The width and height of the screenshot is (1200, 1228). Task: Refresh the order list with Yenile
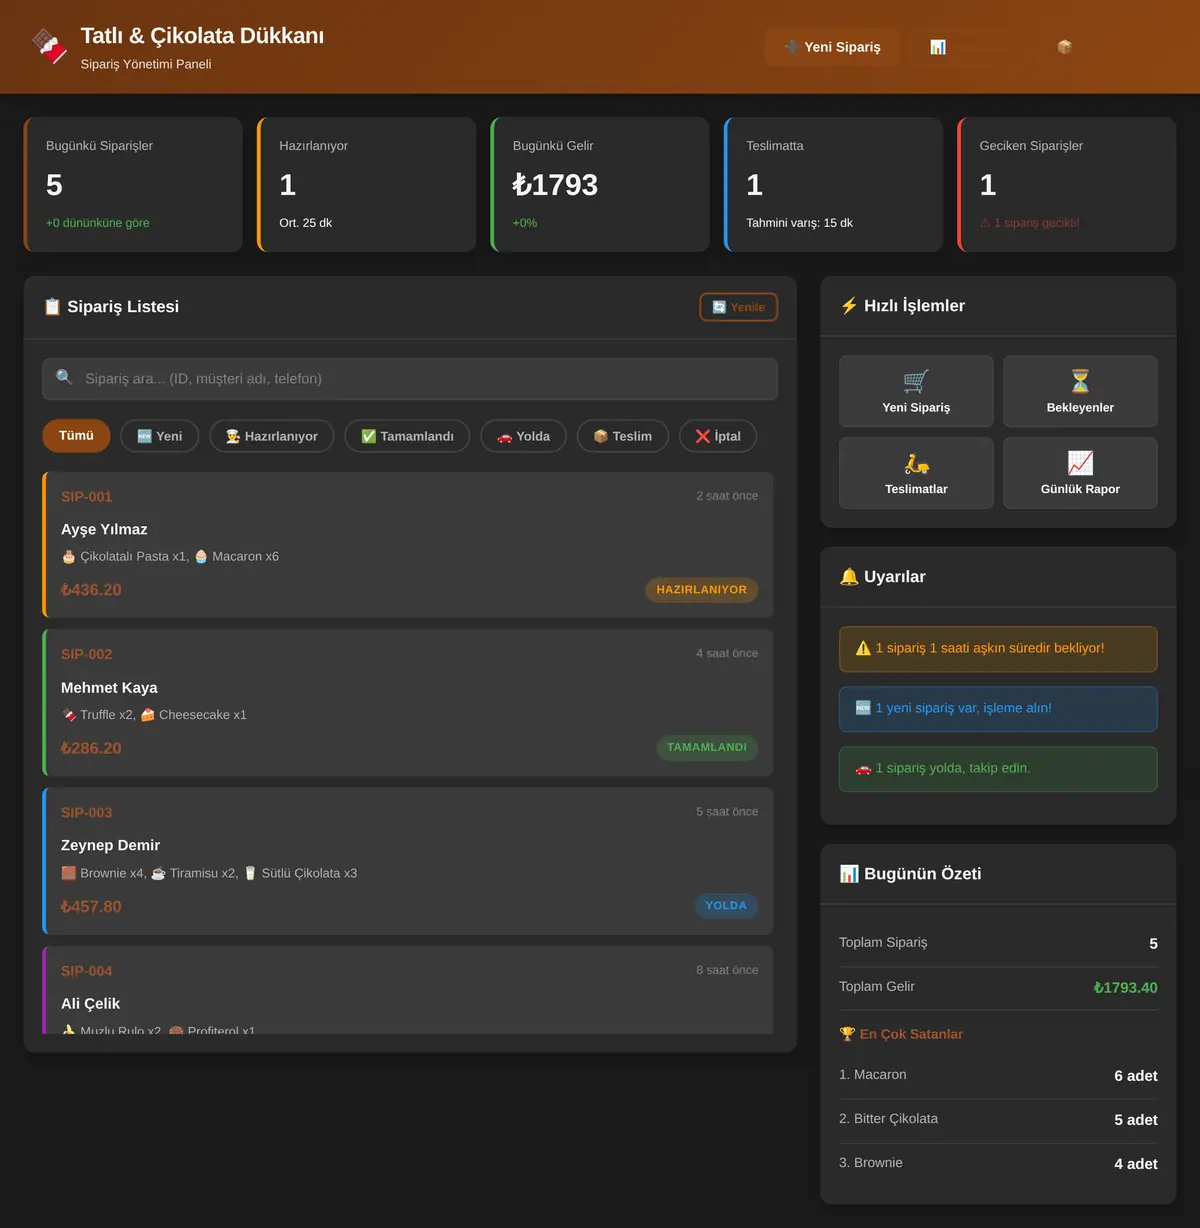pos(738,307)
